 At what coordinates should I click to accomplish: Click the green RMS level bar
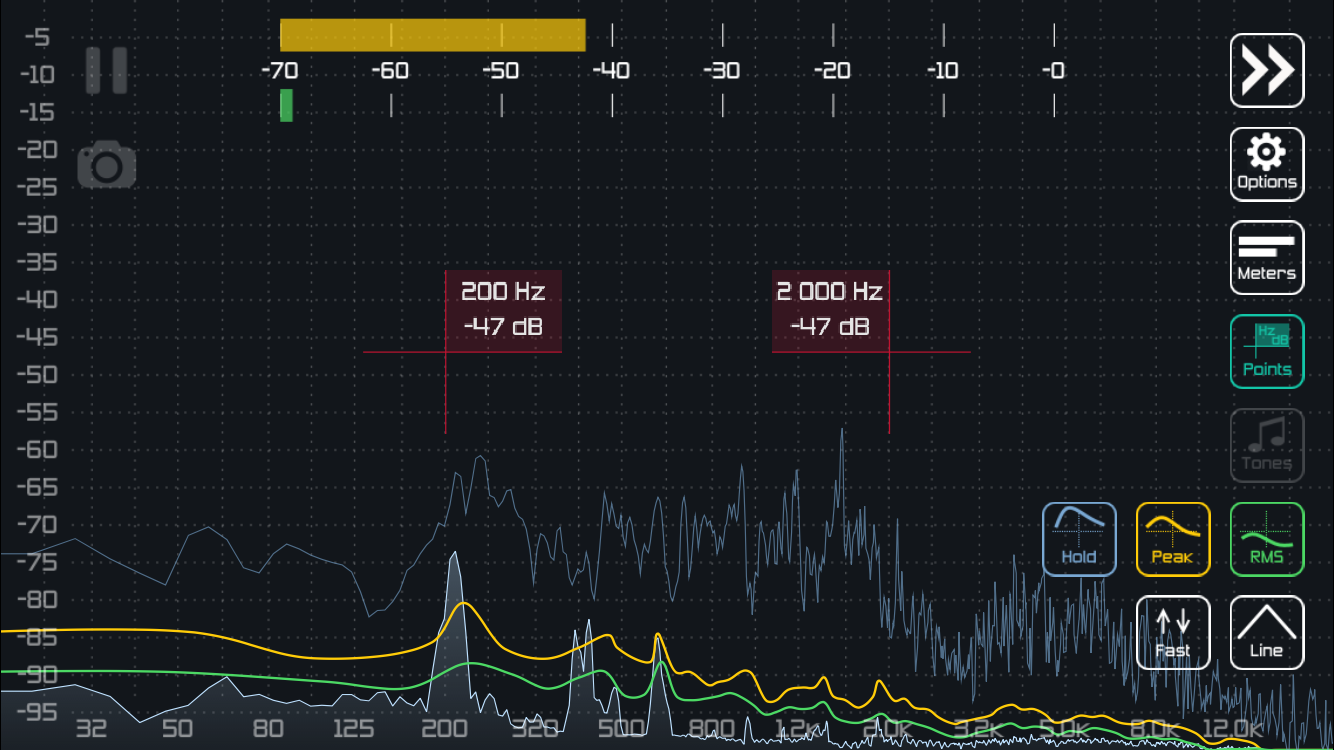pos(286,105)
